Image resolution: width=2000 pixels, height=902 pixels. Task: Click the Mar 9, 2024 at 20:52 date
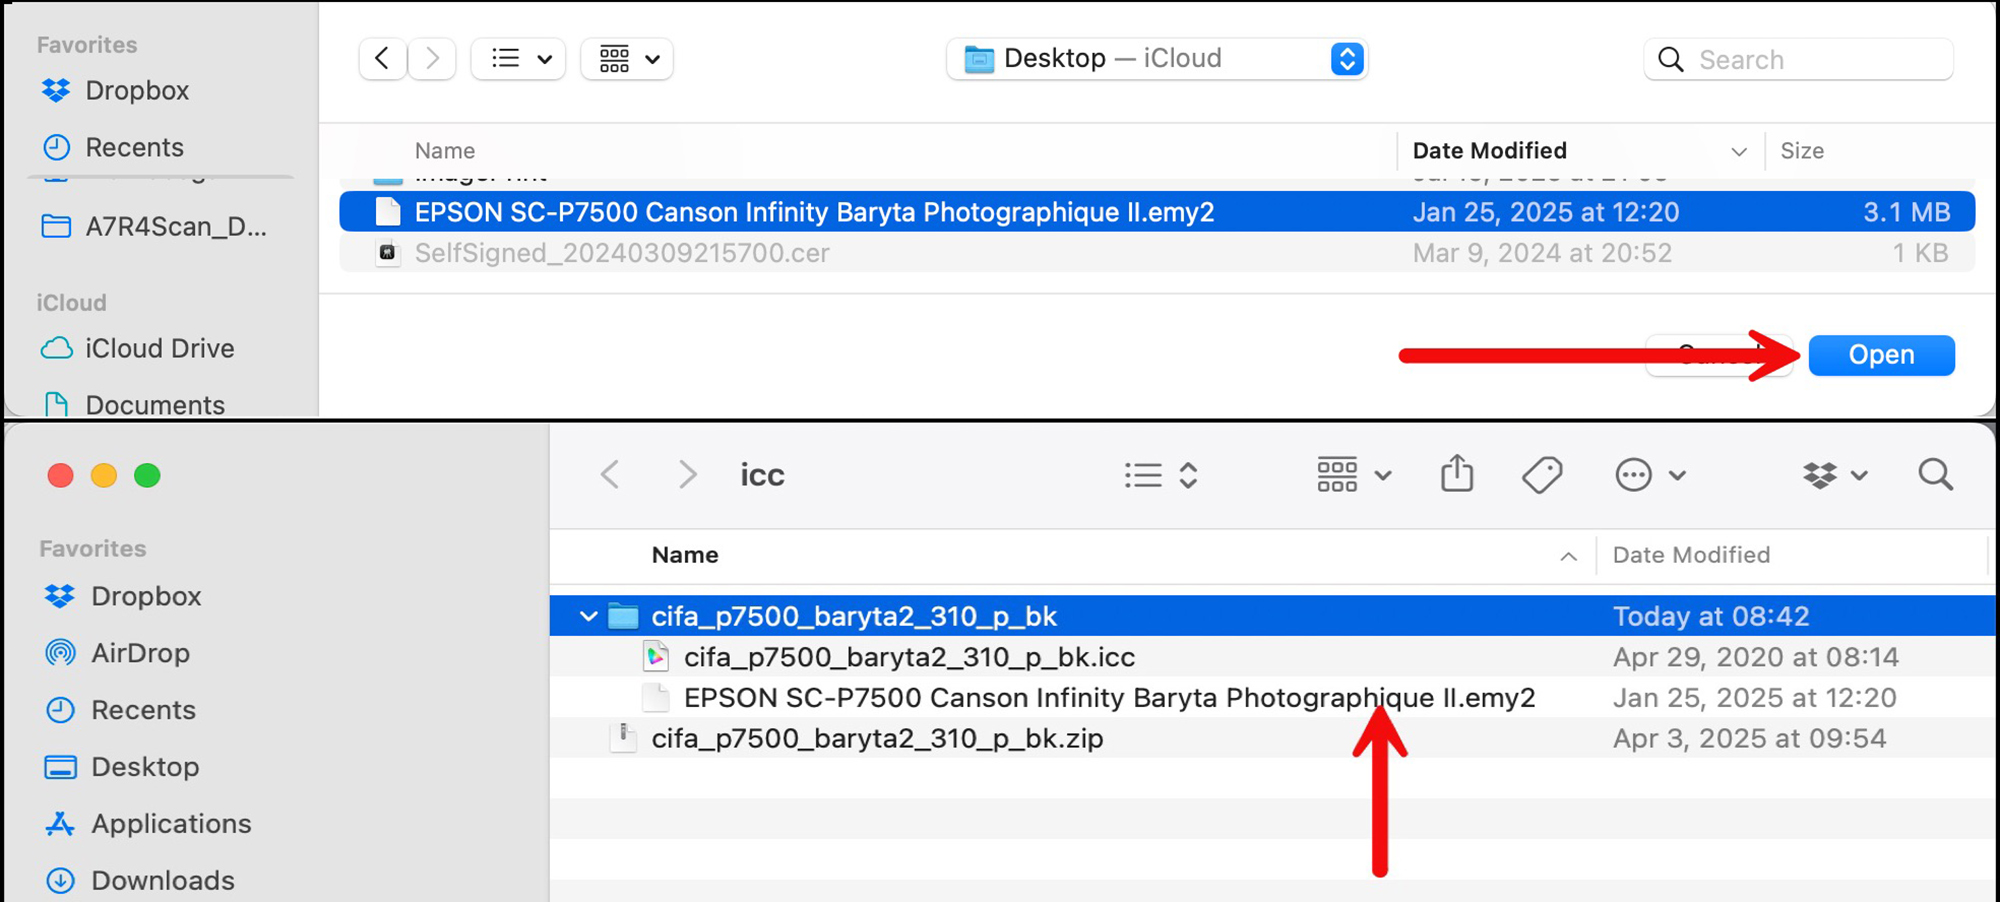tap(1542, 253)
